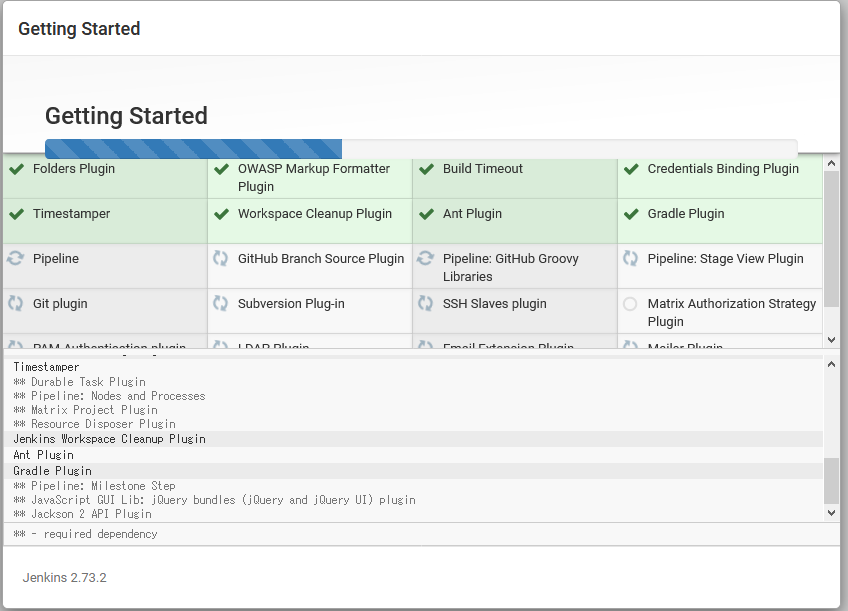848x611 pixels.
Task: Click the checkmark next to OWASP Markup Formatter Plugin
Action: pyautogui.click(x=222, y=169)
